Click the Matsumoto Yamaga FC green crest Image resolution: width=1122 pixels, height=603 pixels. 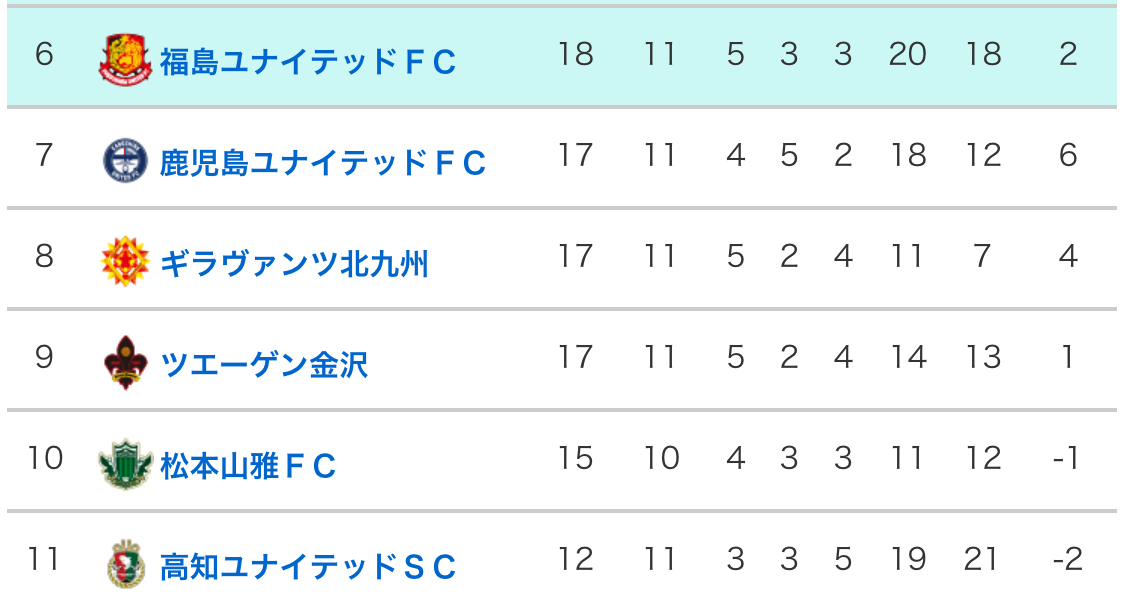(x=125, y=464)
